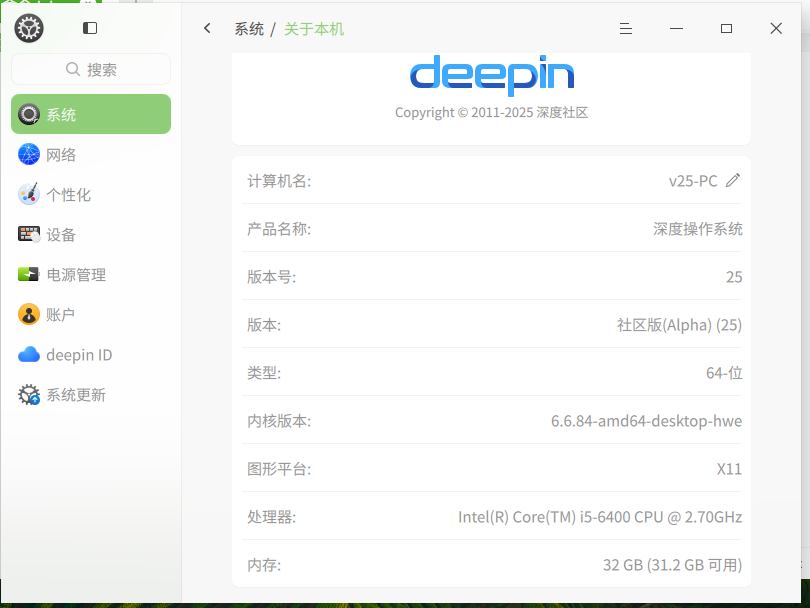Click the Personalization paintbrush icon

(29, 194)
